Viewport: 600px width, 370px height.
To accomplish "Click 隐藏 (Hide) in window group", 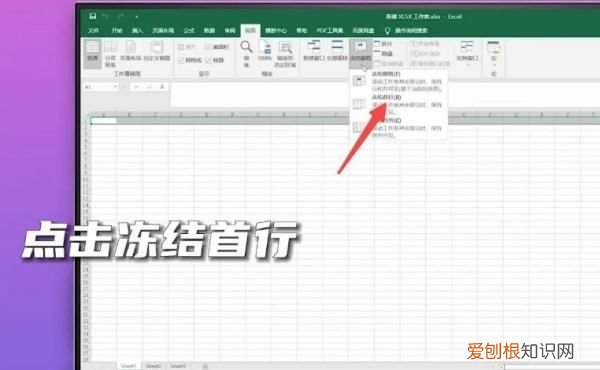I will pos(383,54).
